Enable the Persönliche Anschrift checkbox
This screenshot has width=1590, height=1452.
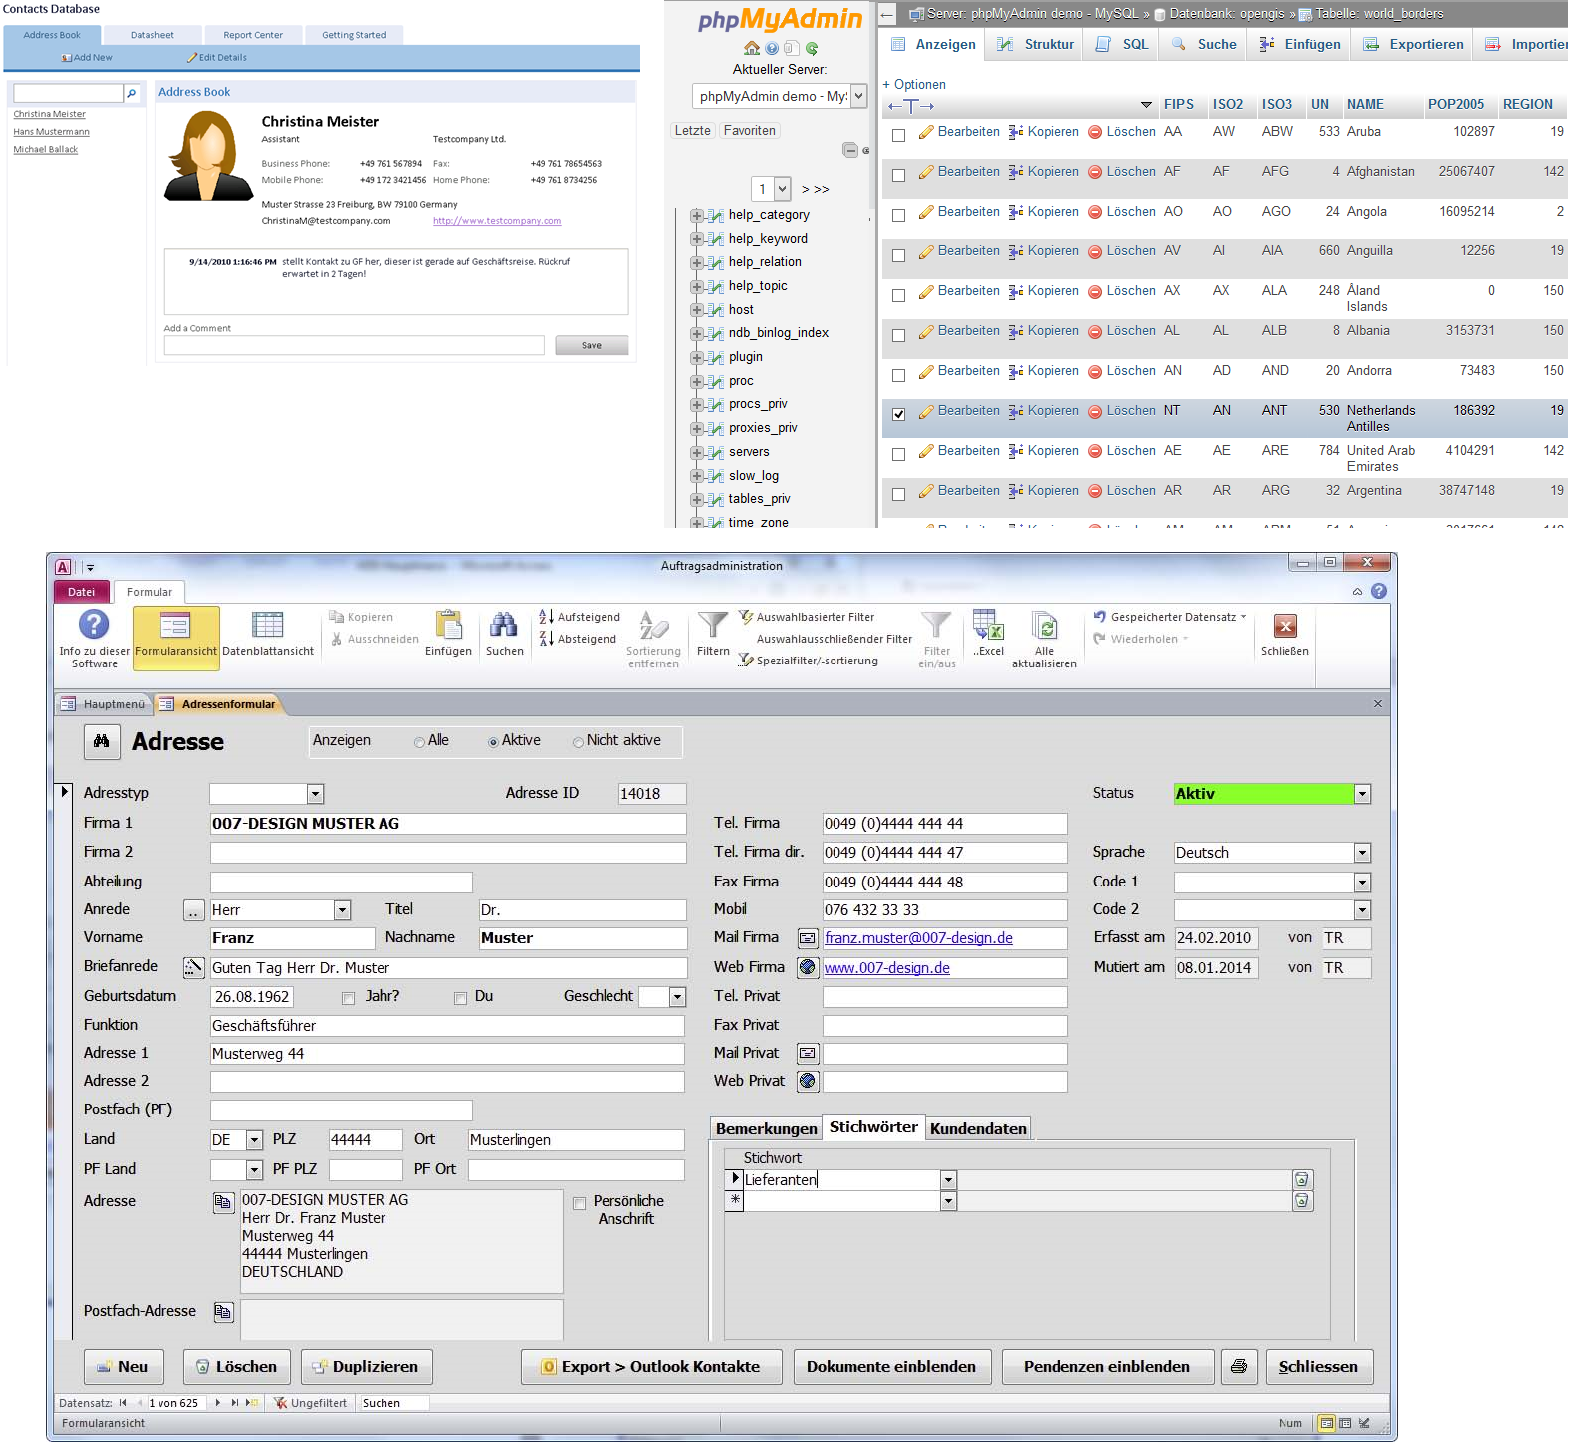579,1203
